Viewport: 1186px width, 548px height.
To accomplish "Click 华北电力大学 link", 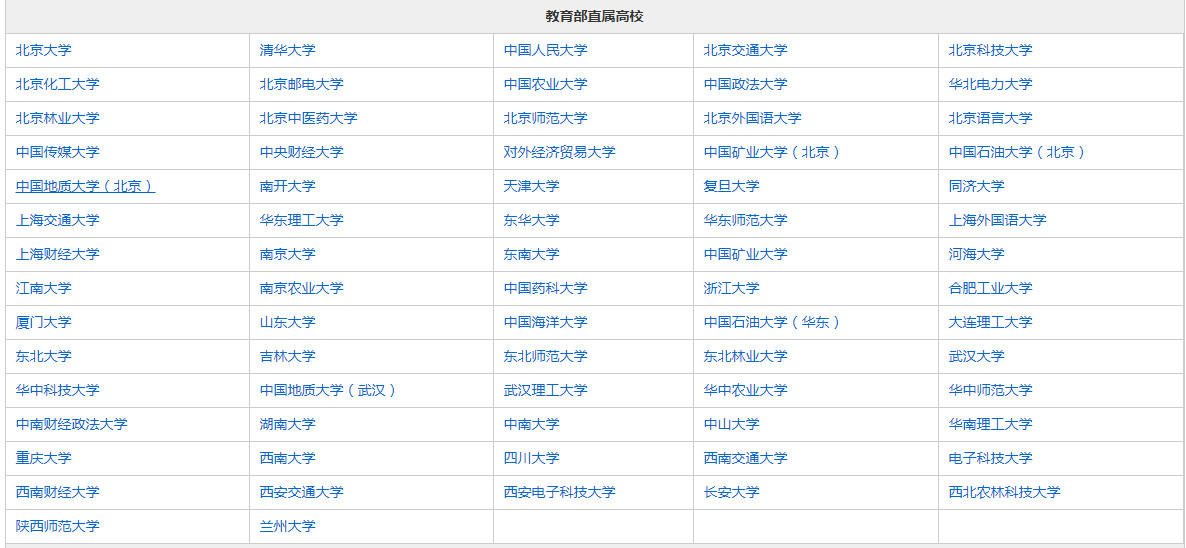I will coord(990,85).
